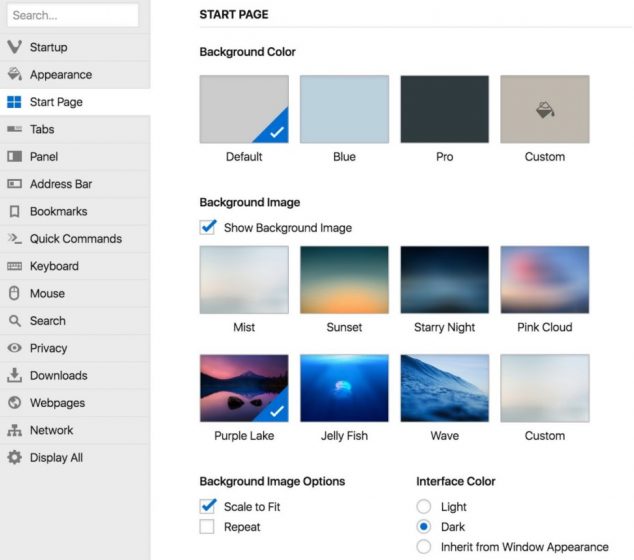Image resolution: width=634 pixels, height=560 pixels.
Task: Select the Pro background color swatch
Action: (444, 109)
